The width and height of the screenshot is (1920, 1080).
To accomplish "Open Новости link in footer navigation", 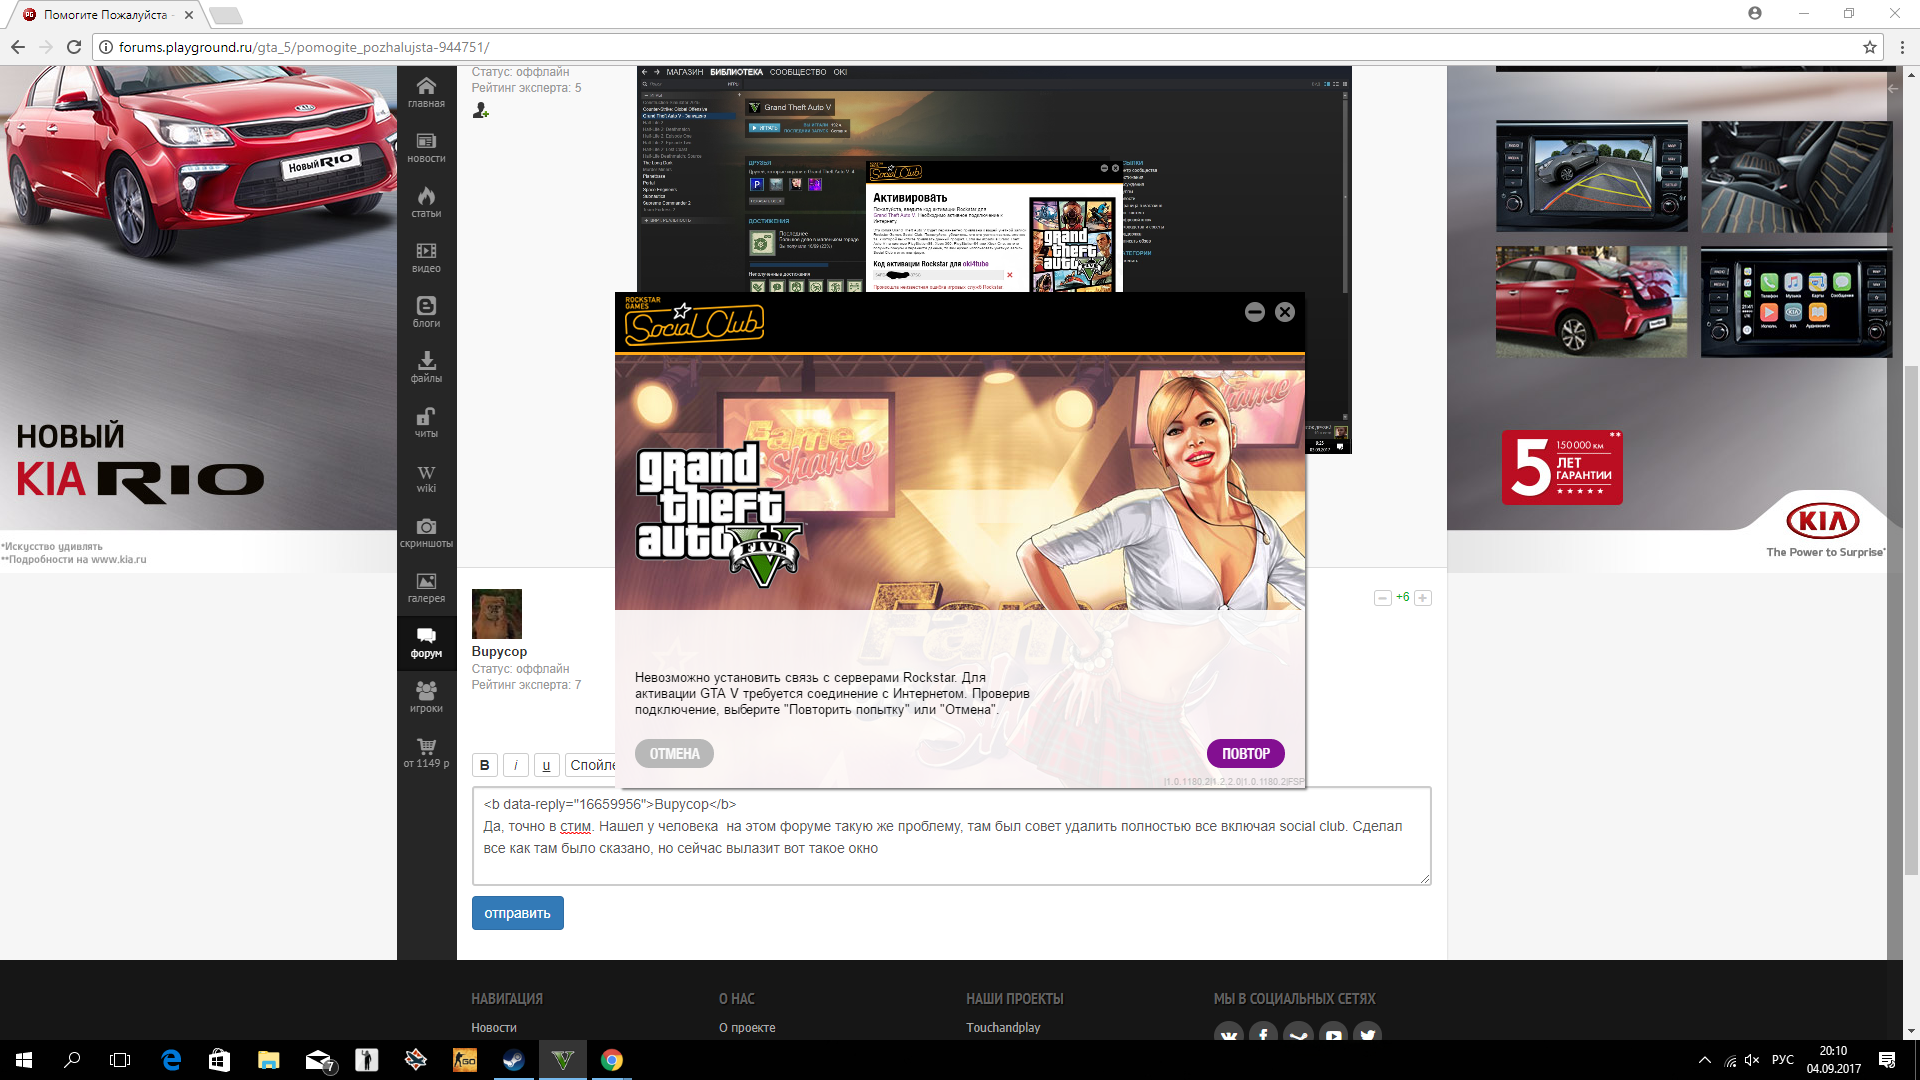I will pos(494,1028).
